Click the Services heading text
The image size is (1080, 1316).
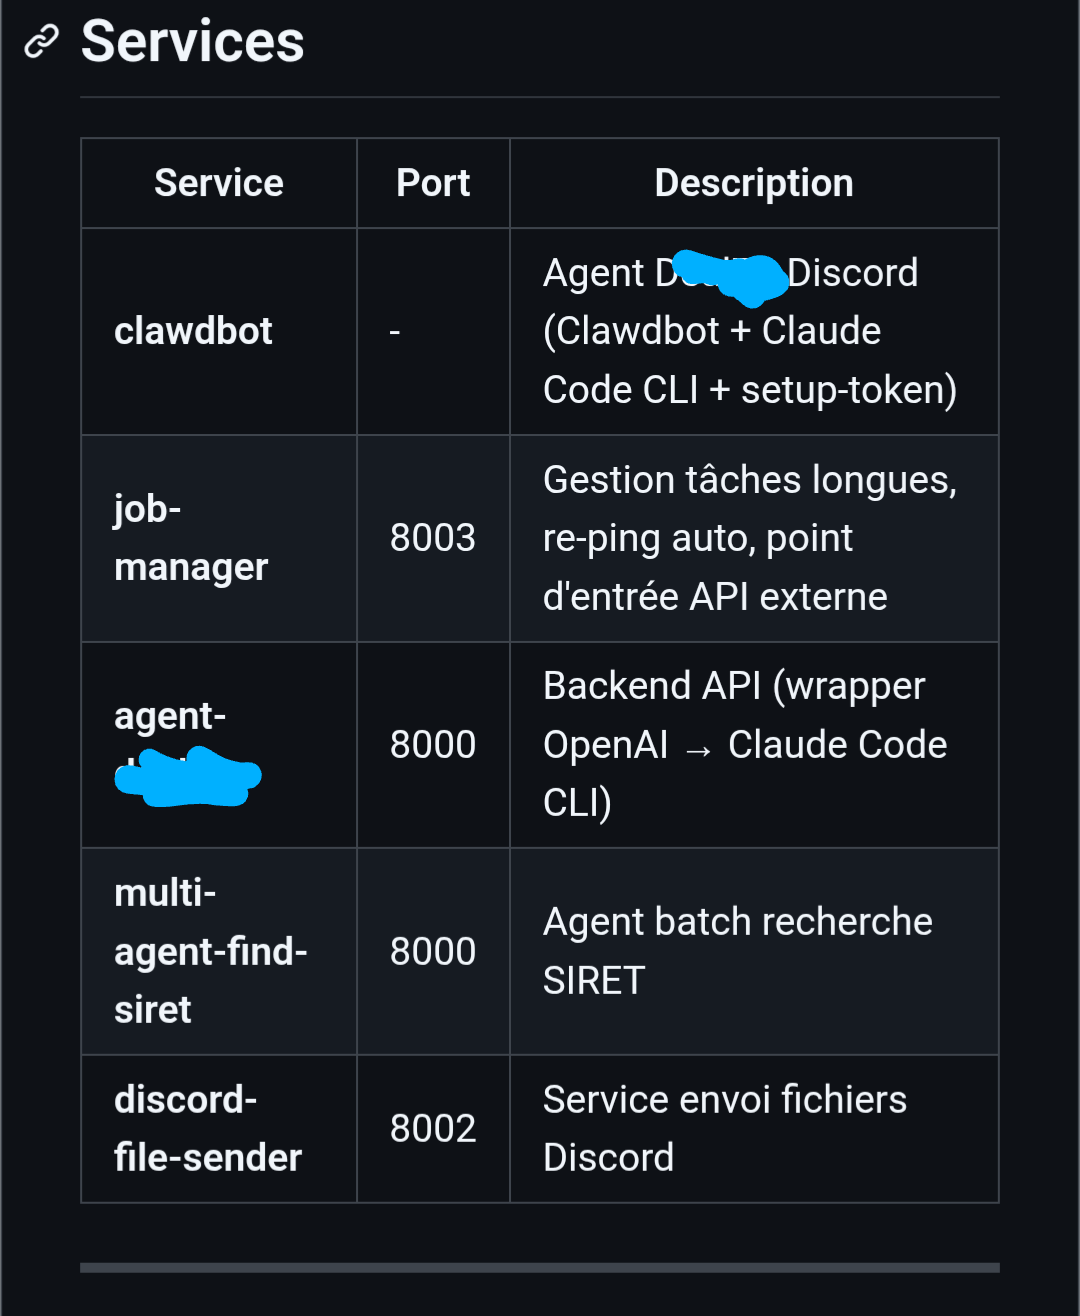(192, 42)
